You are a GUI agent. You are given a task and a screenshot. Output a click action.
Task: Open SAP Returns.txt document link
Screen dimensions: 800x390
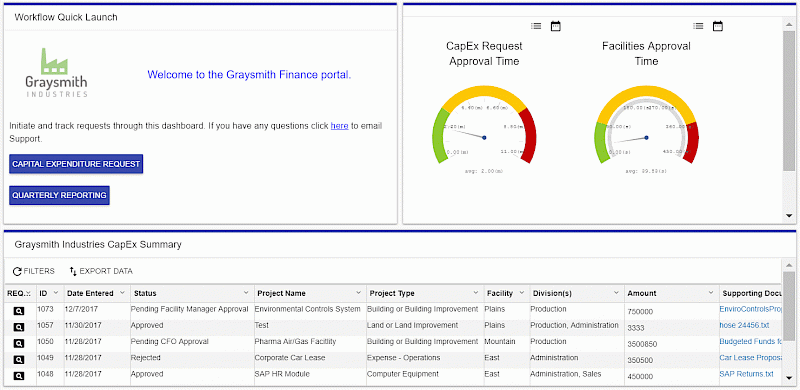[x=746, y=374]
